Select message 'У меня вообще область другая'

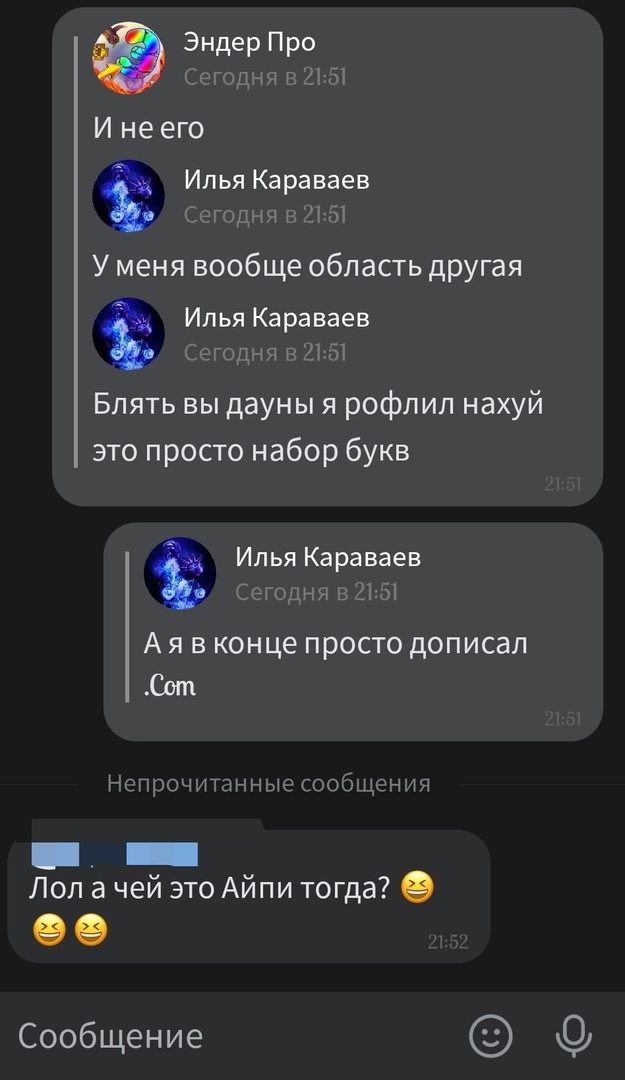(307, 267)
